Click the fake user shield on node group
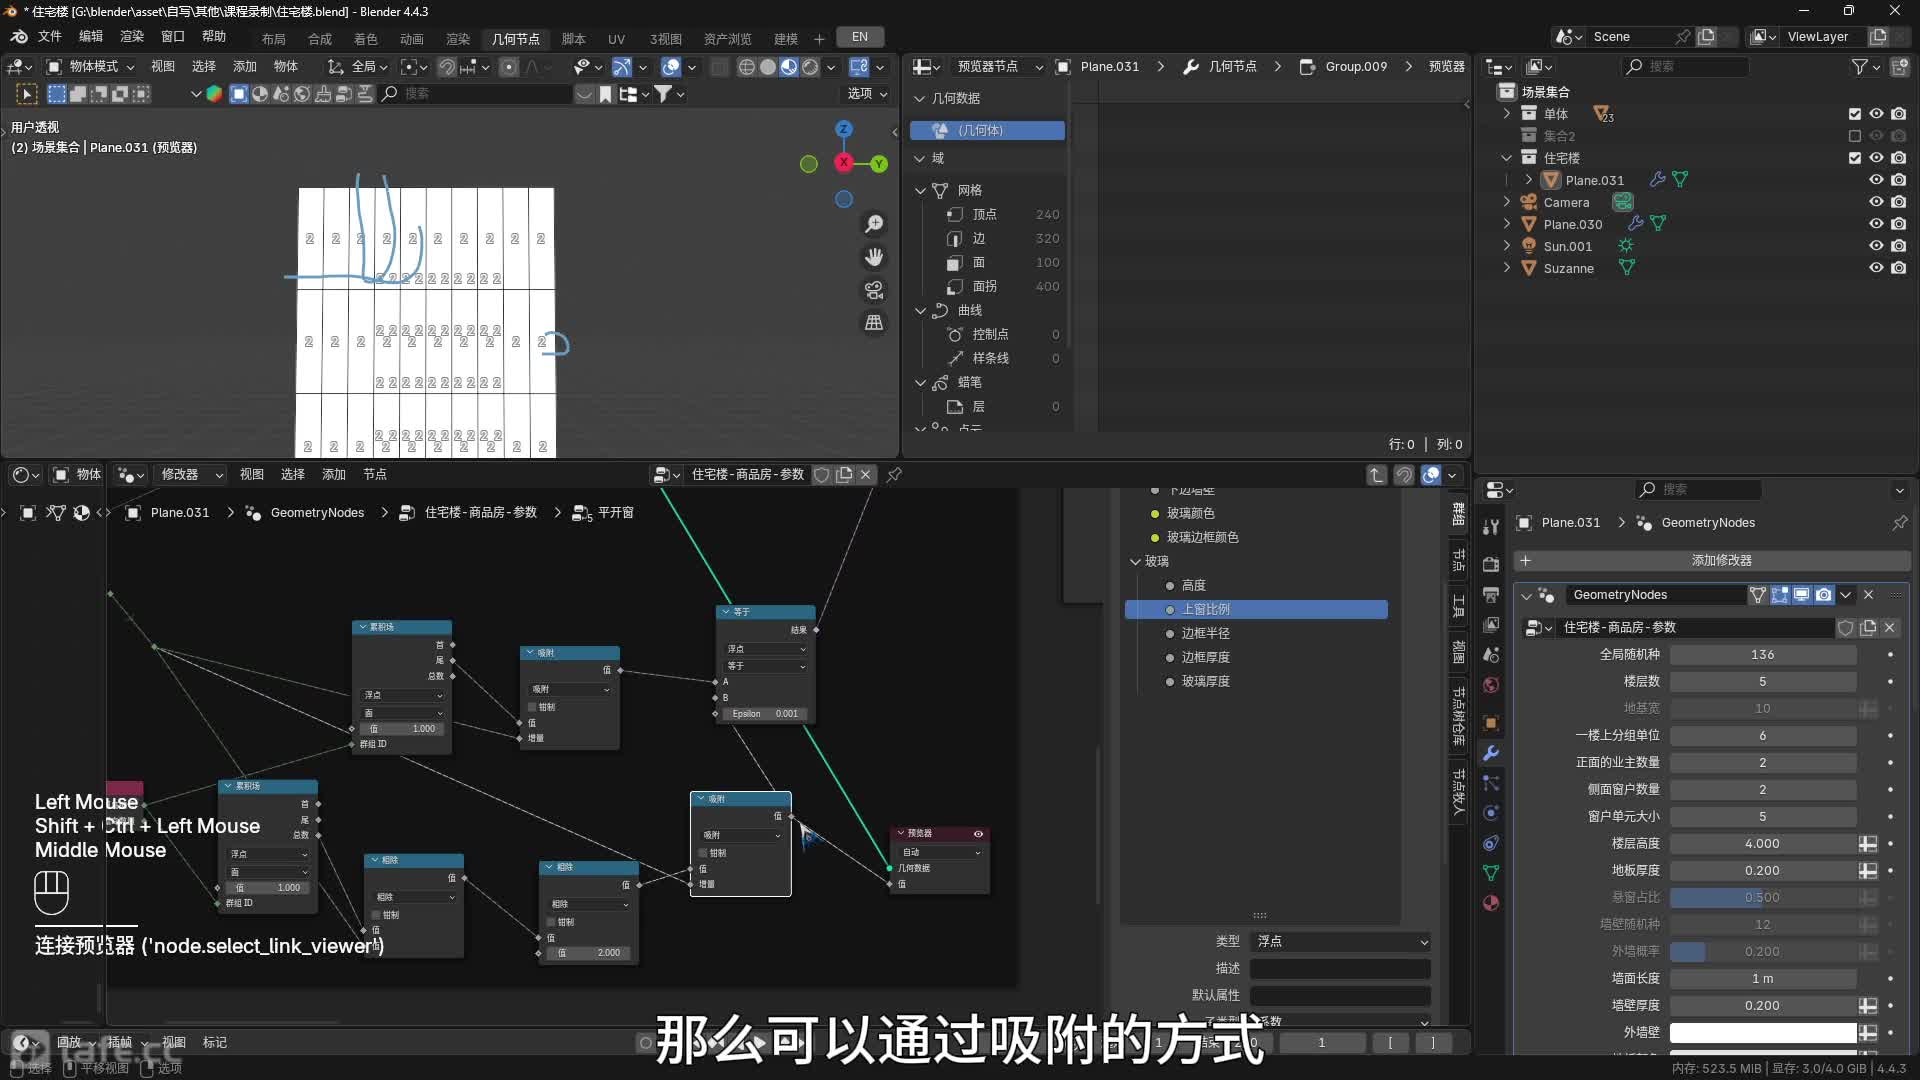1920x1080 pixels. 822,475
